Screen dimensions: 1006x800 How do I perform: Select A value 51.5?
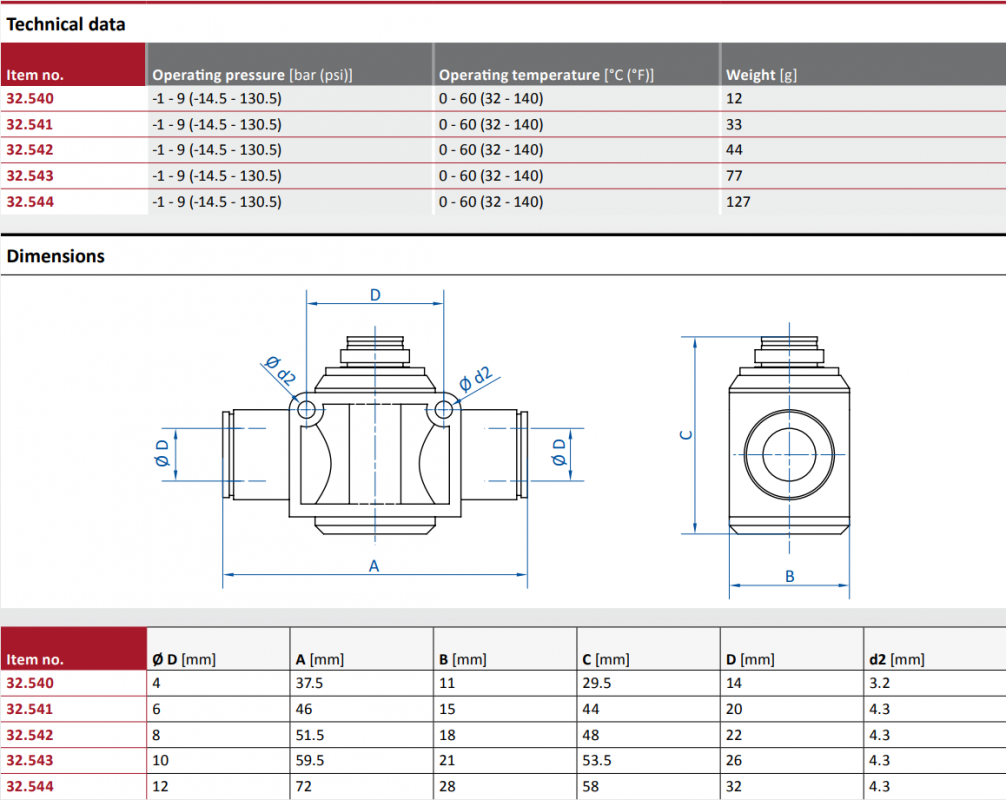tap(310, 735)
